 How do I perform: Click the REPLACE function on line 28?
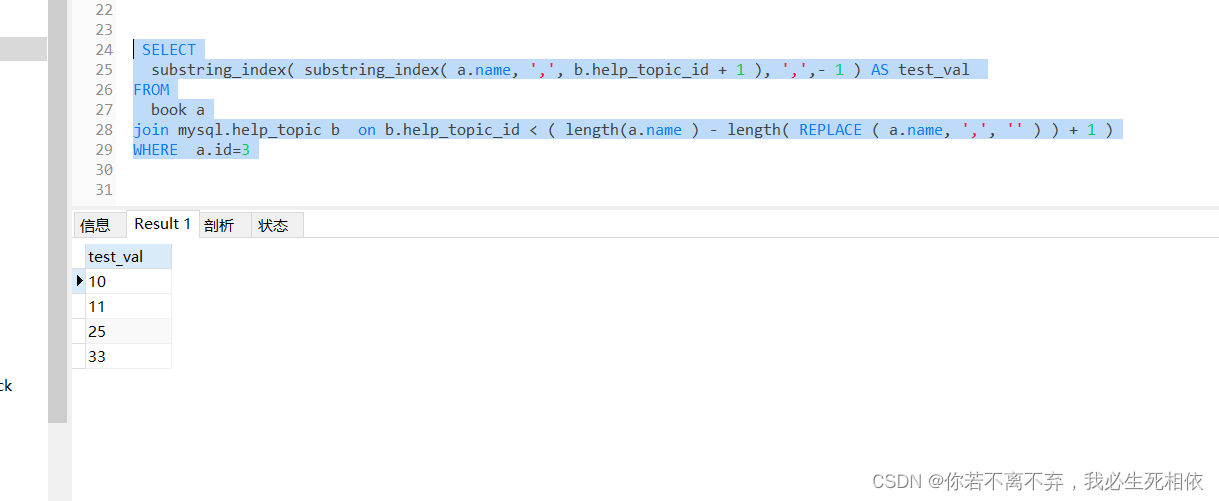point(830,130)
